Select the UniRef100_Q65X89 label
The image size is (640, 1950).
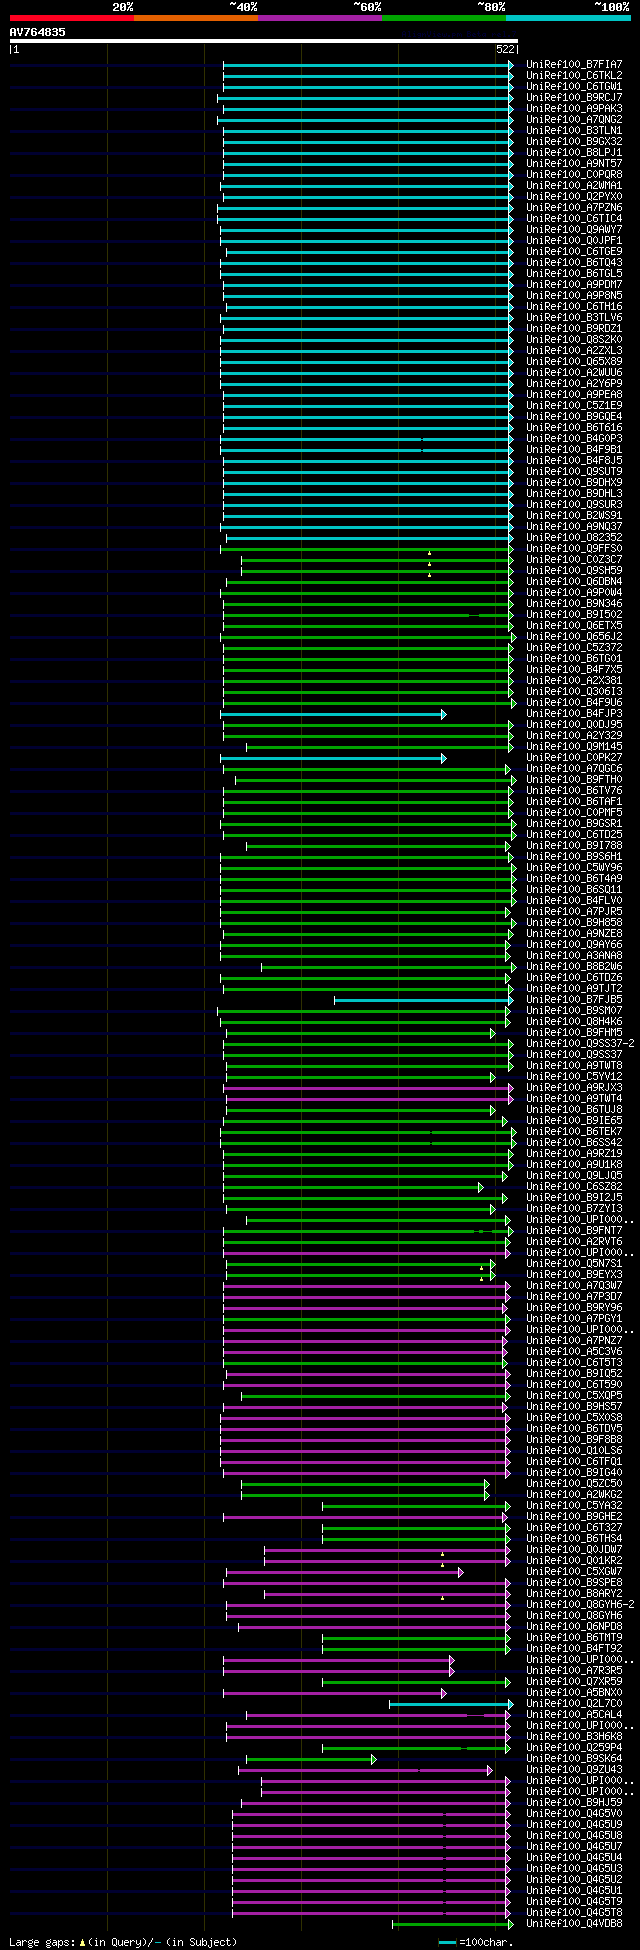pos(574,361)
